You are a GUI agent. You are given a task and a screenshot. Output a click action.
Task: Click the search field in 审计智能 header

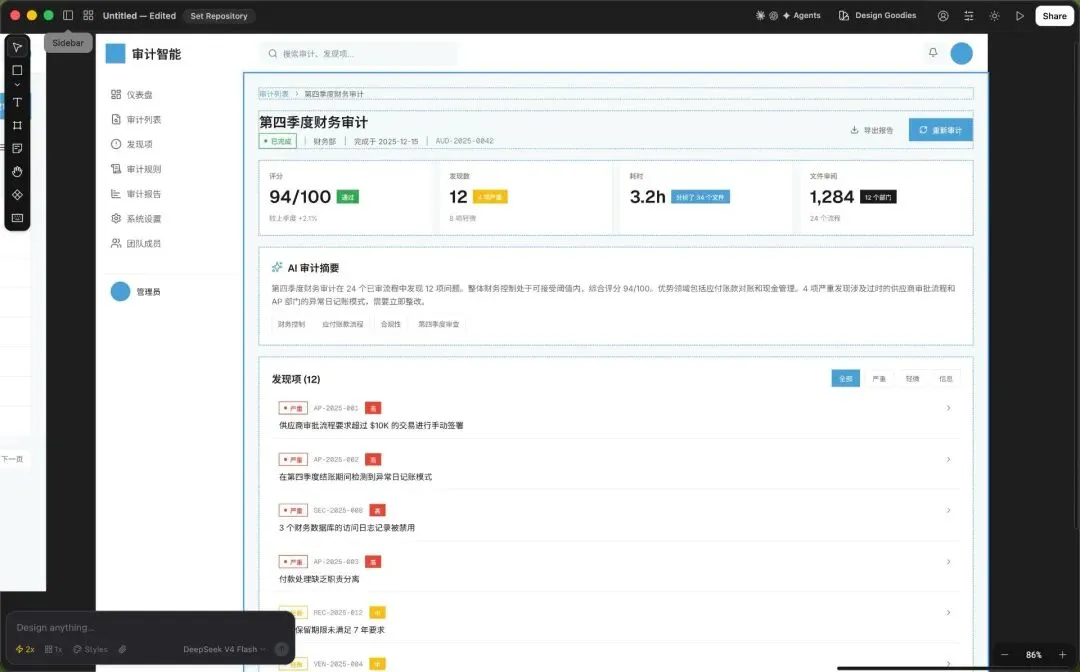pyautogui.click(x=358, y=54)
